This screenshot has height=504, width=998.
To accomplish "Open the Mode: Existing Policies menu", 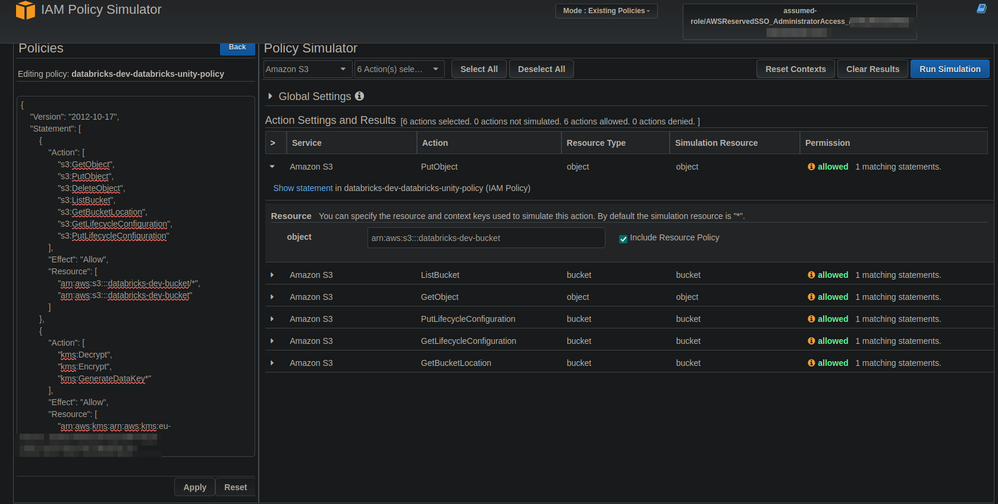I will coord(607,11).
